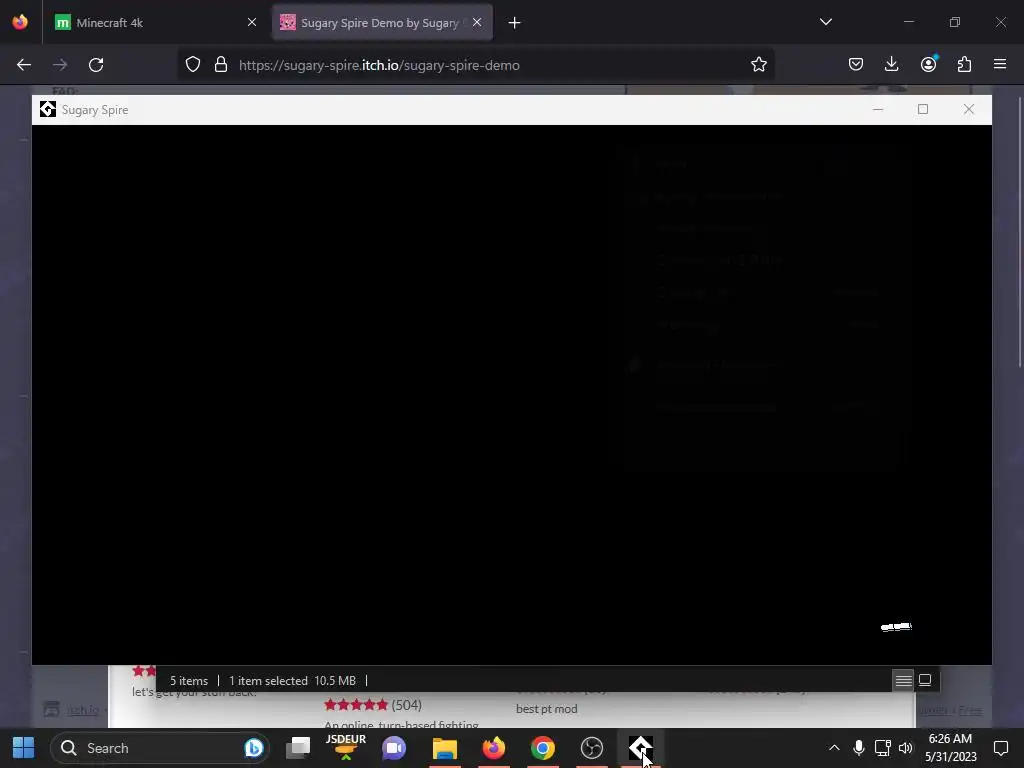This screenshot has height=768, width=1024.
Task: Click the taskbar Search box
Action: [161, 748]
